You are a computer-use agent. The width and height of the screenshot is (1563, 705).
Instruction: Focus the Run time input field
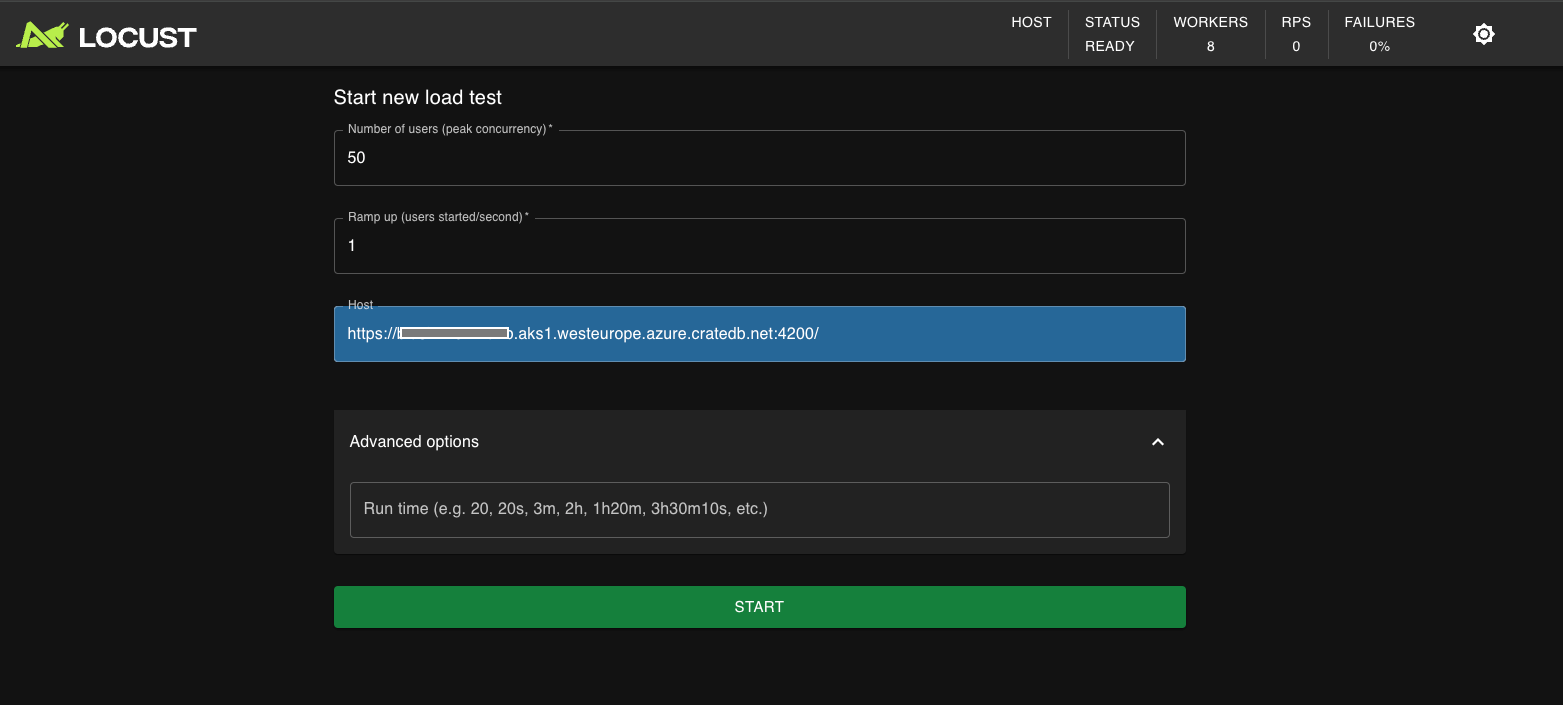click(759, 509)
